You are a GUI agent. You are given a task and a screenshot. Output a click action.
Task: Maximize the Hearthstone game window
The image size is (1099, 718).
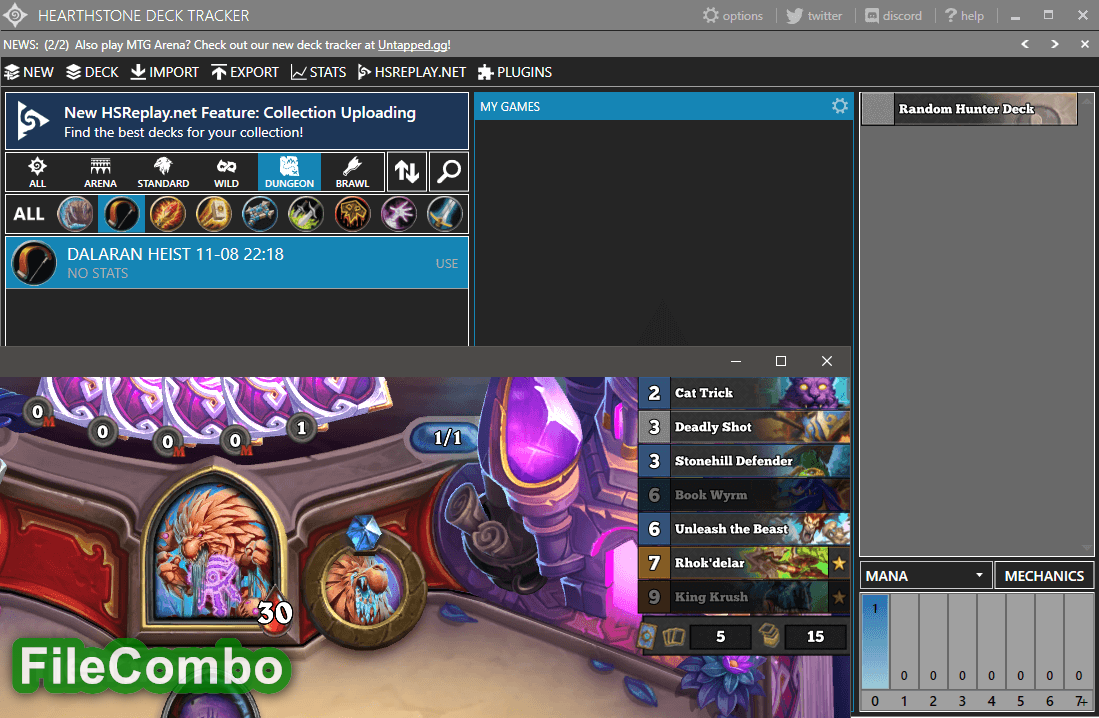tap(781, 361)
